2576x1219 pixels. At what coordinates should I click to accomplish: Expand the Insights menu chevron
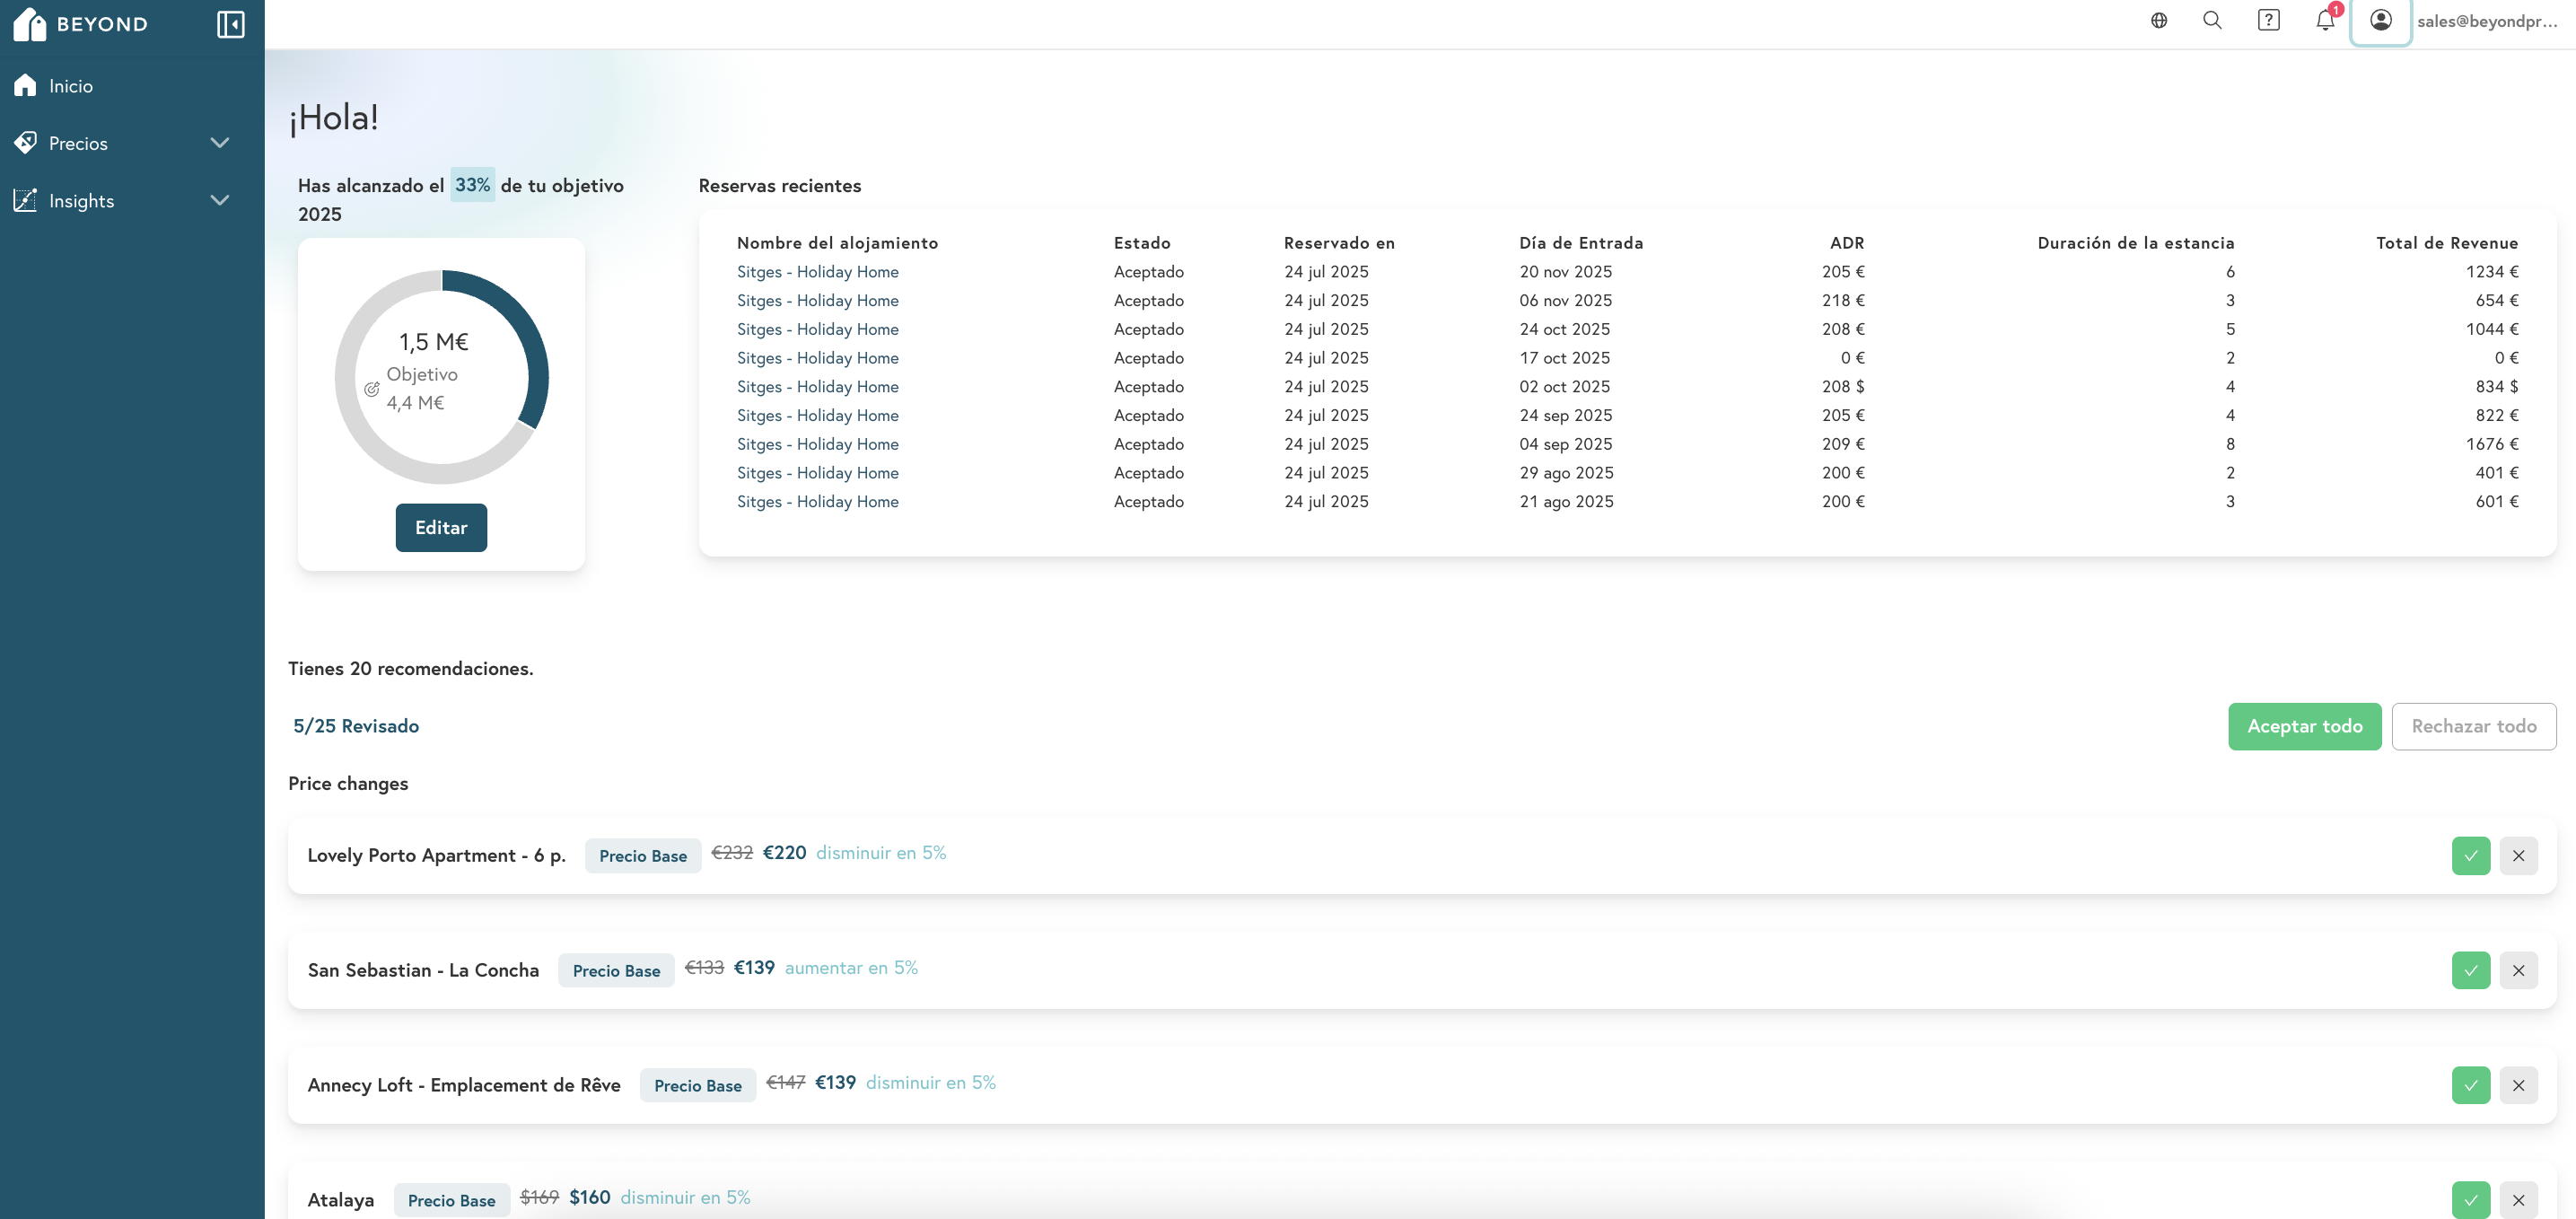click(220, 201)
